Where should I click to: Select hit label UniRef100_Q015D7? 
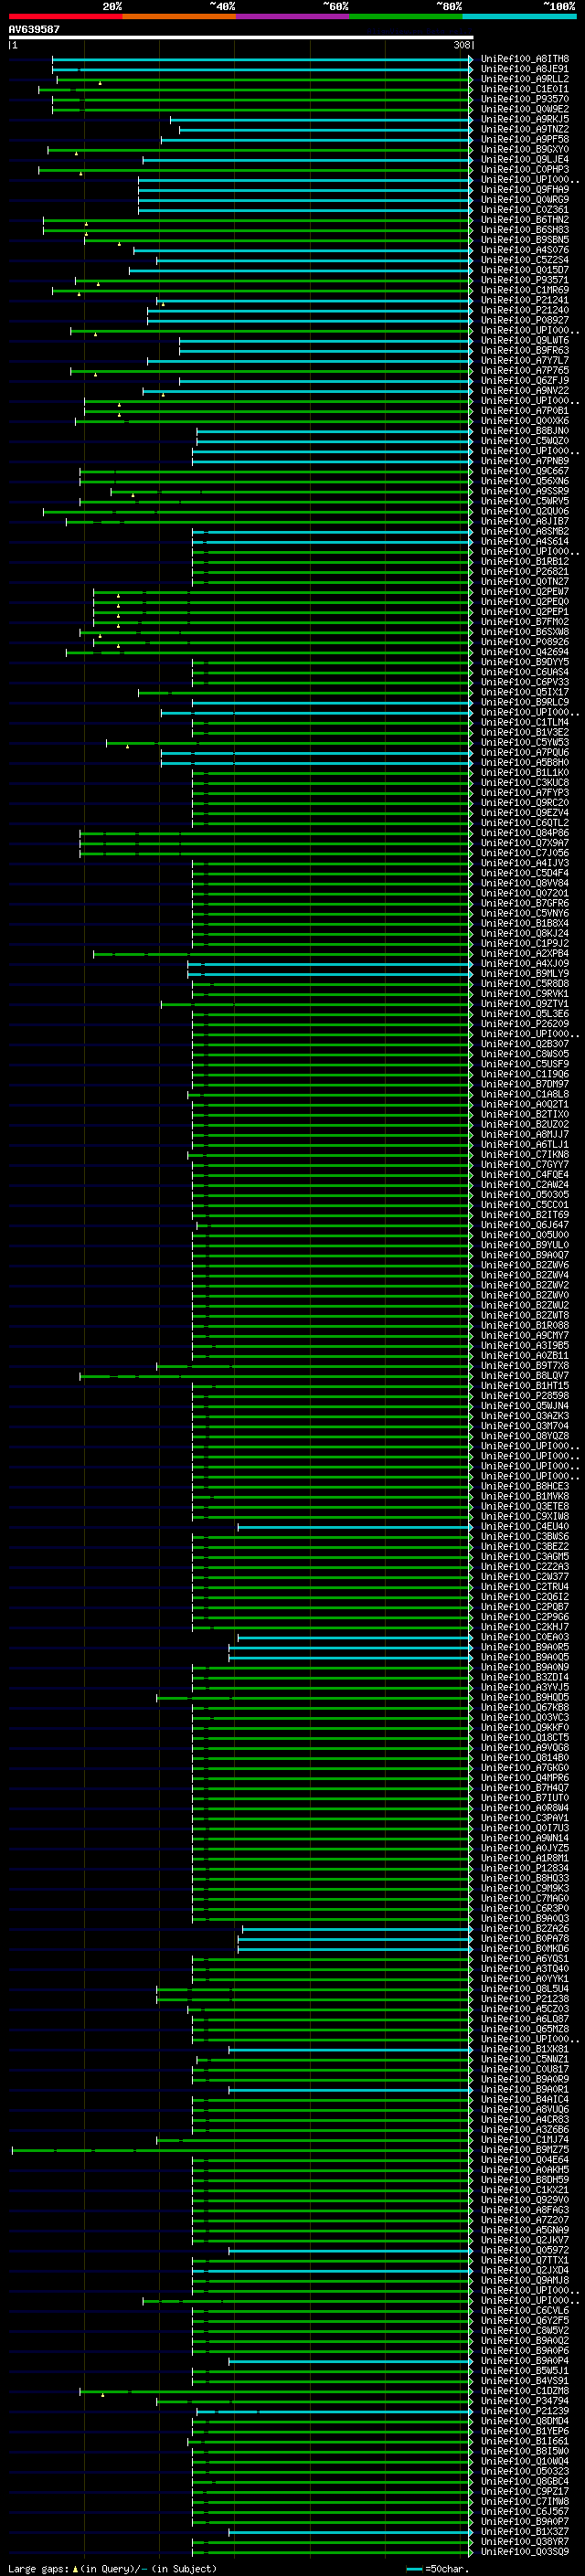(x=525, y=270)
